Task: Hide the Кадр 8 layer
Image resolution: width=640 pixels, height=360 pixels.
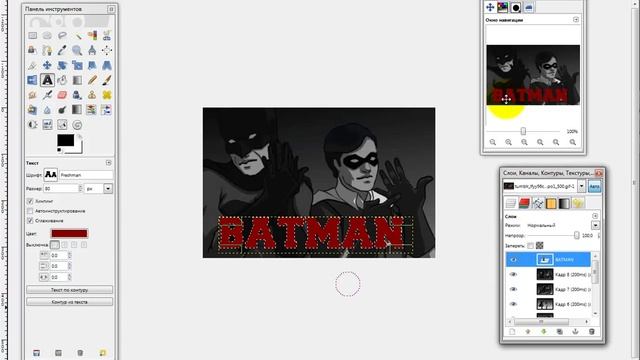Action: (x=513, y=274)
